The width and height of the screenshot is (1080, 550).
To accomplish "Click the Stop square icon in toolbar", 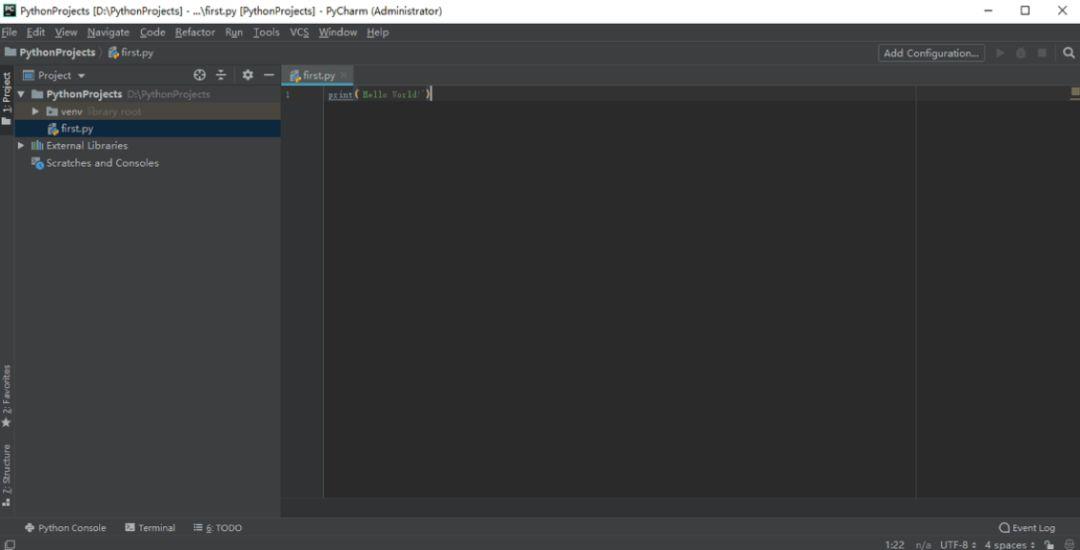I will pyautogui.click(x=1042, y=53).
